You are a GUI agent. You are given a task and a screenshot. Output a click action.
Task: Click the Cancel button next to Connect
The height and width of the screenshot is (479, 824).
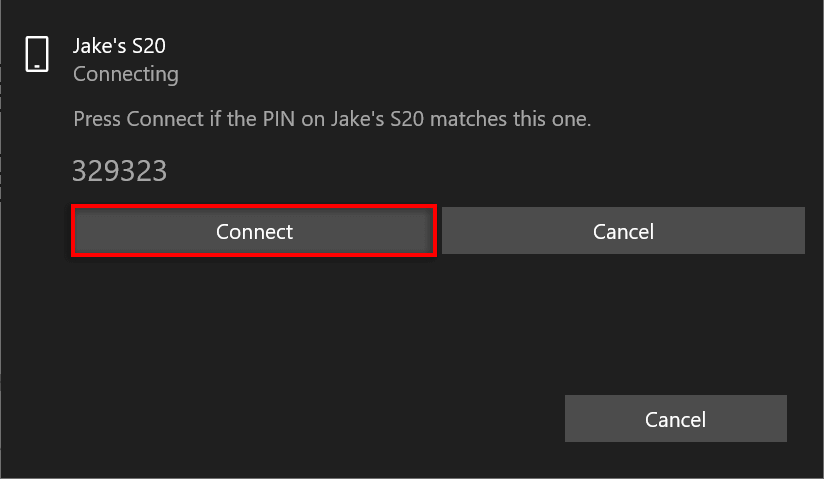point(623,231)
